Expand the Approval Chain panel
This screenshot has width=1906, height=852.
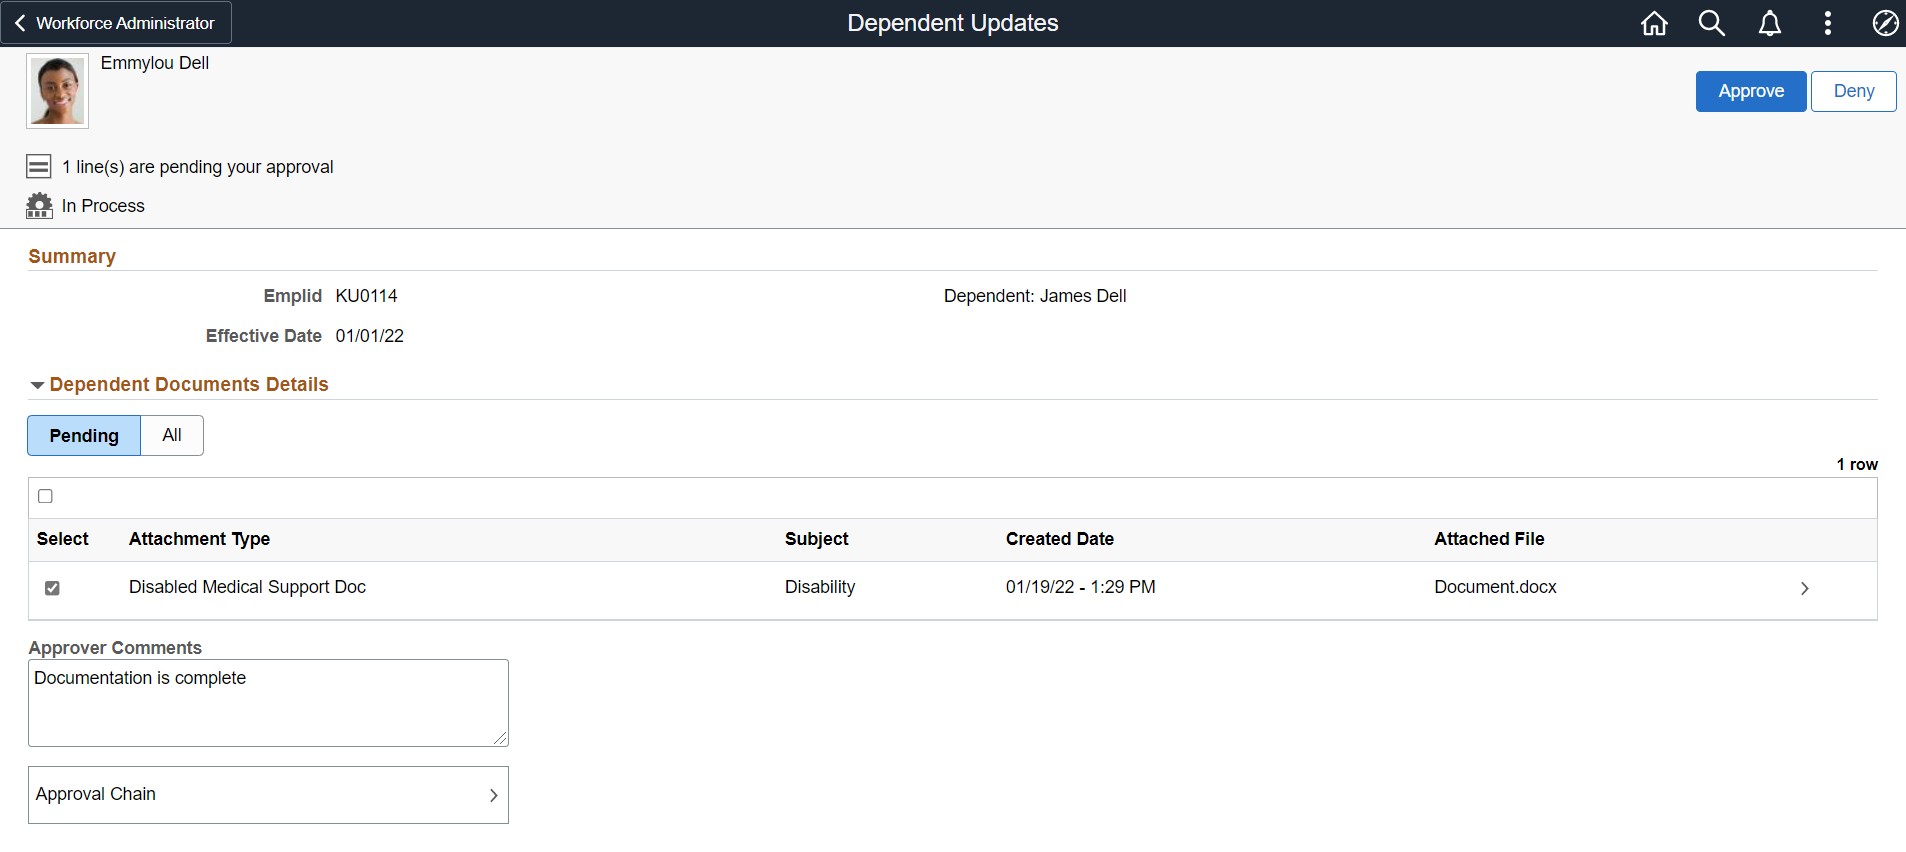pyautogui.click(x=268, y=795)
